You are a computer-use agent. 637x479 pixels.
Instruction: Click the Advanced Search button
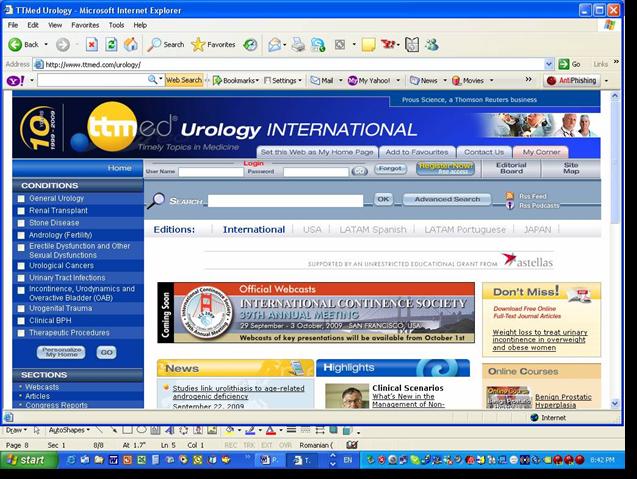(446, 200)
